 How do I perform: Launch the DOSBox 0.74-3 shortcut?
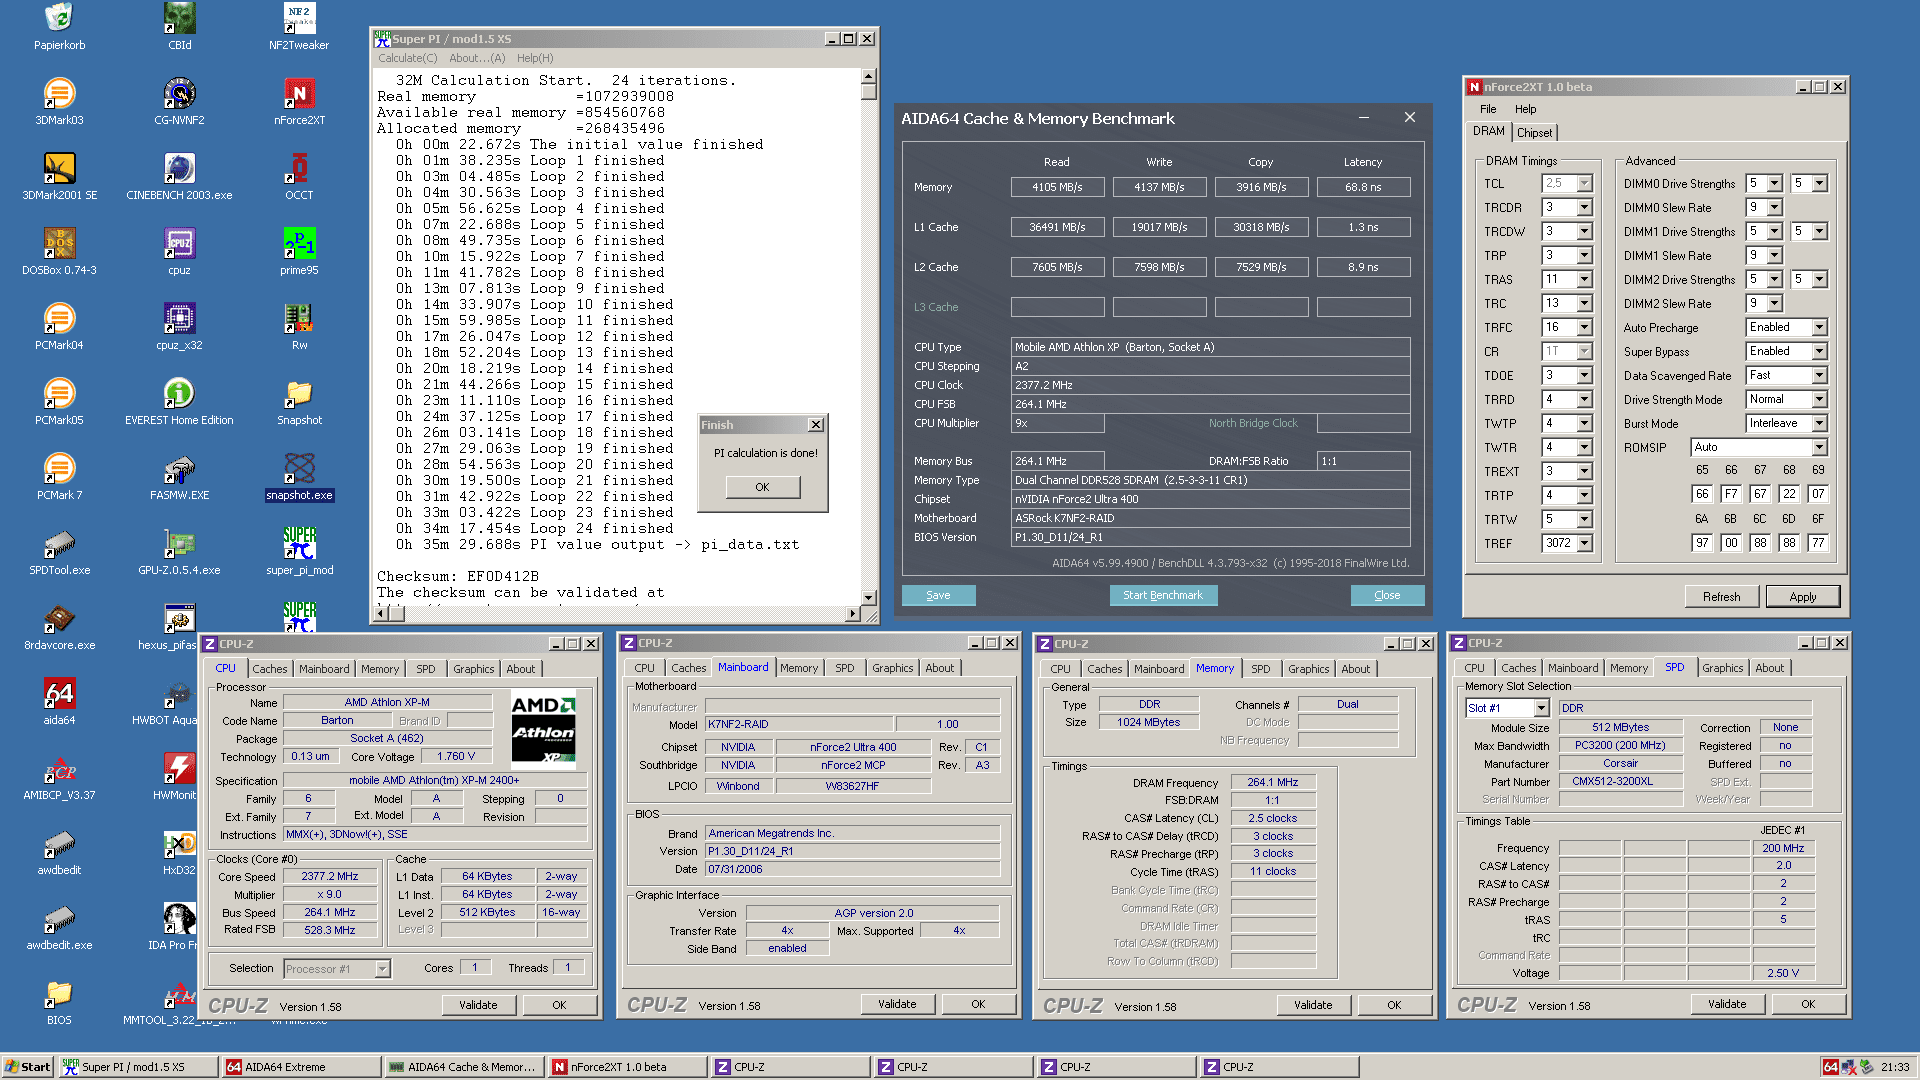(x=59, y=252)
